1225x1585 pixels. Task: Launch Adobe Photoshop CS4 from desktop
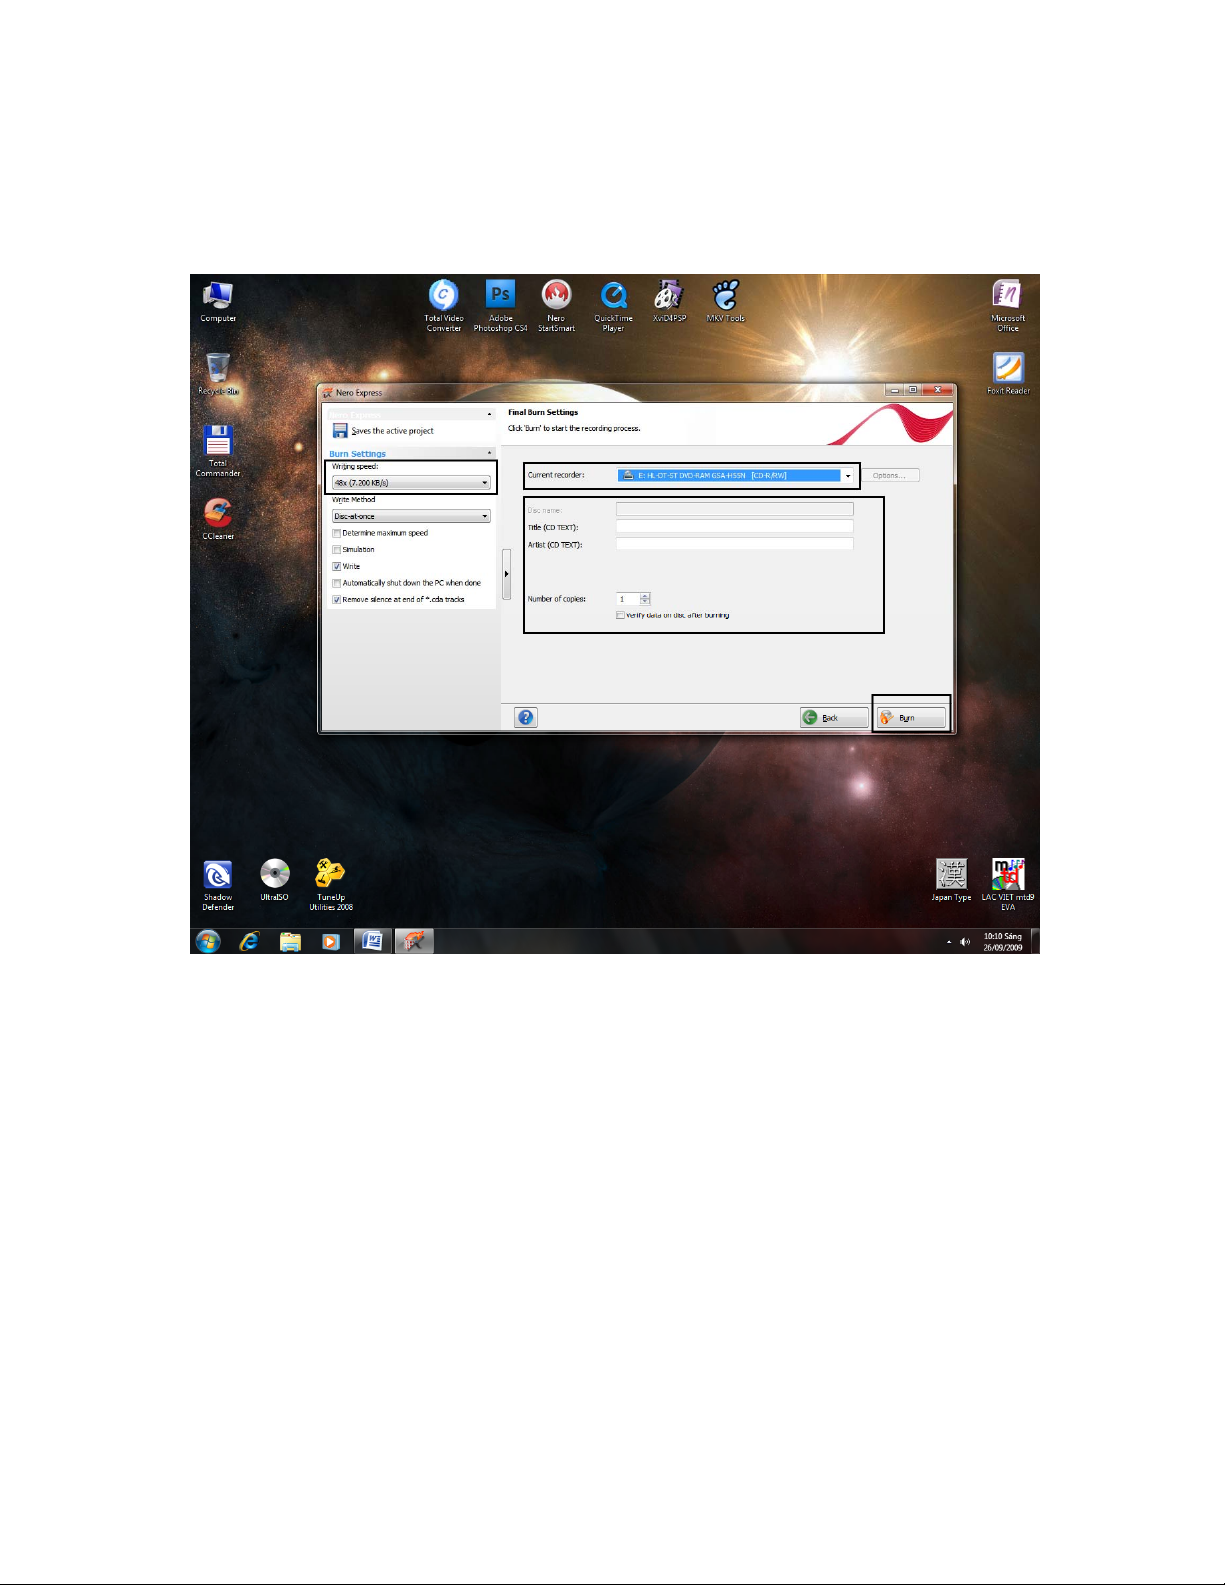[x=500, y=295]
